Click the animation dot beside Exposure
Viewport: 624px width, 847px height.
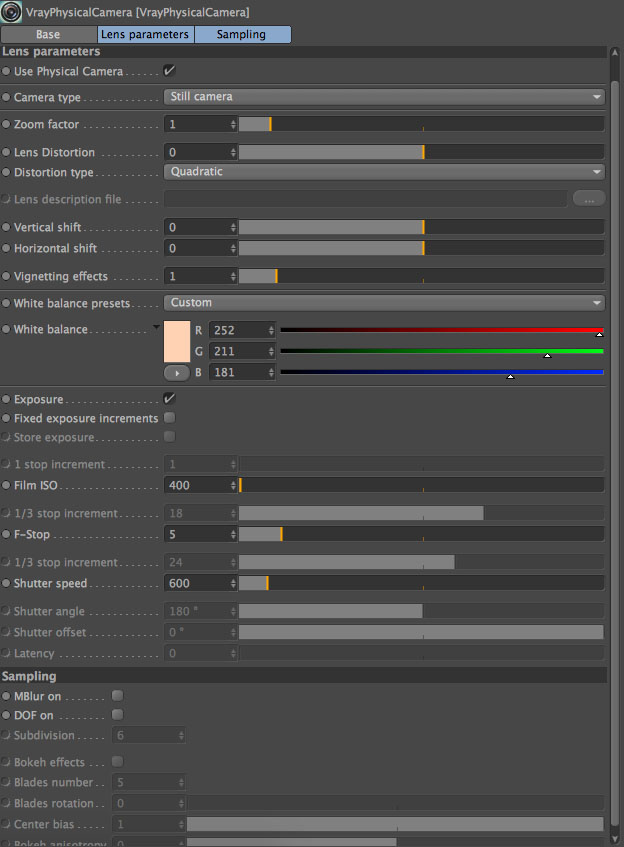6,400
